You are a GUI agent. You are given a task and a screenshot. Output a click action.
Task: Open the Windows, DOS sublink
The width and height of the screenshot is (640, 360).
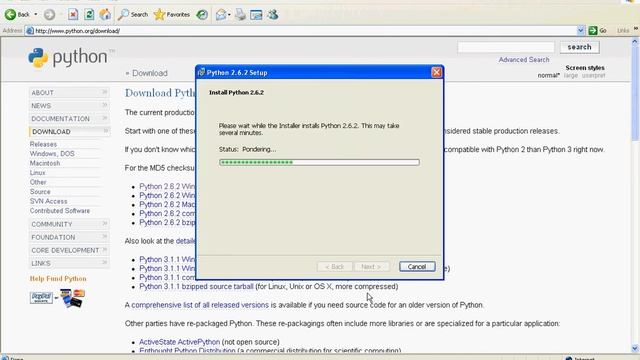pyautogui.click(x=52, y=153)
